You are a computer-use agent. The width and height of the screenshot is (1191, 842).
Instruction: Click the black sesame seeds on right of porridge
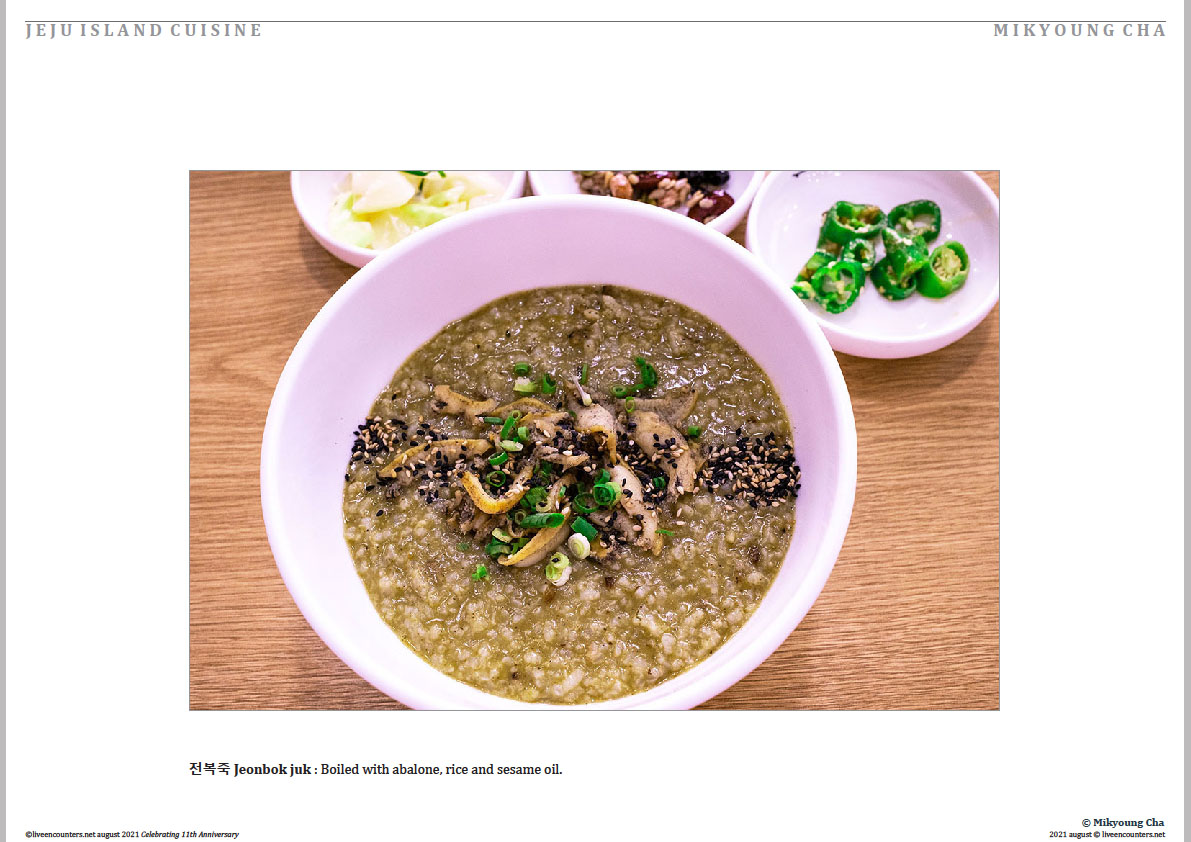(x=752, y=468)
